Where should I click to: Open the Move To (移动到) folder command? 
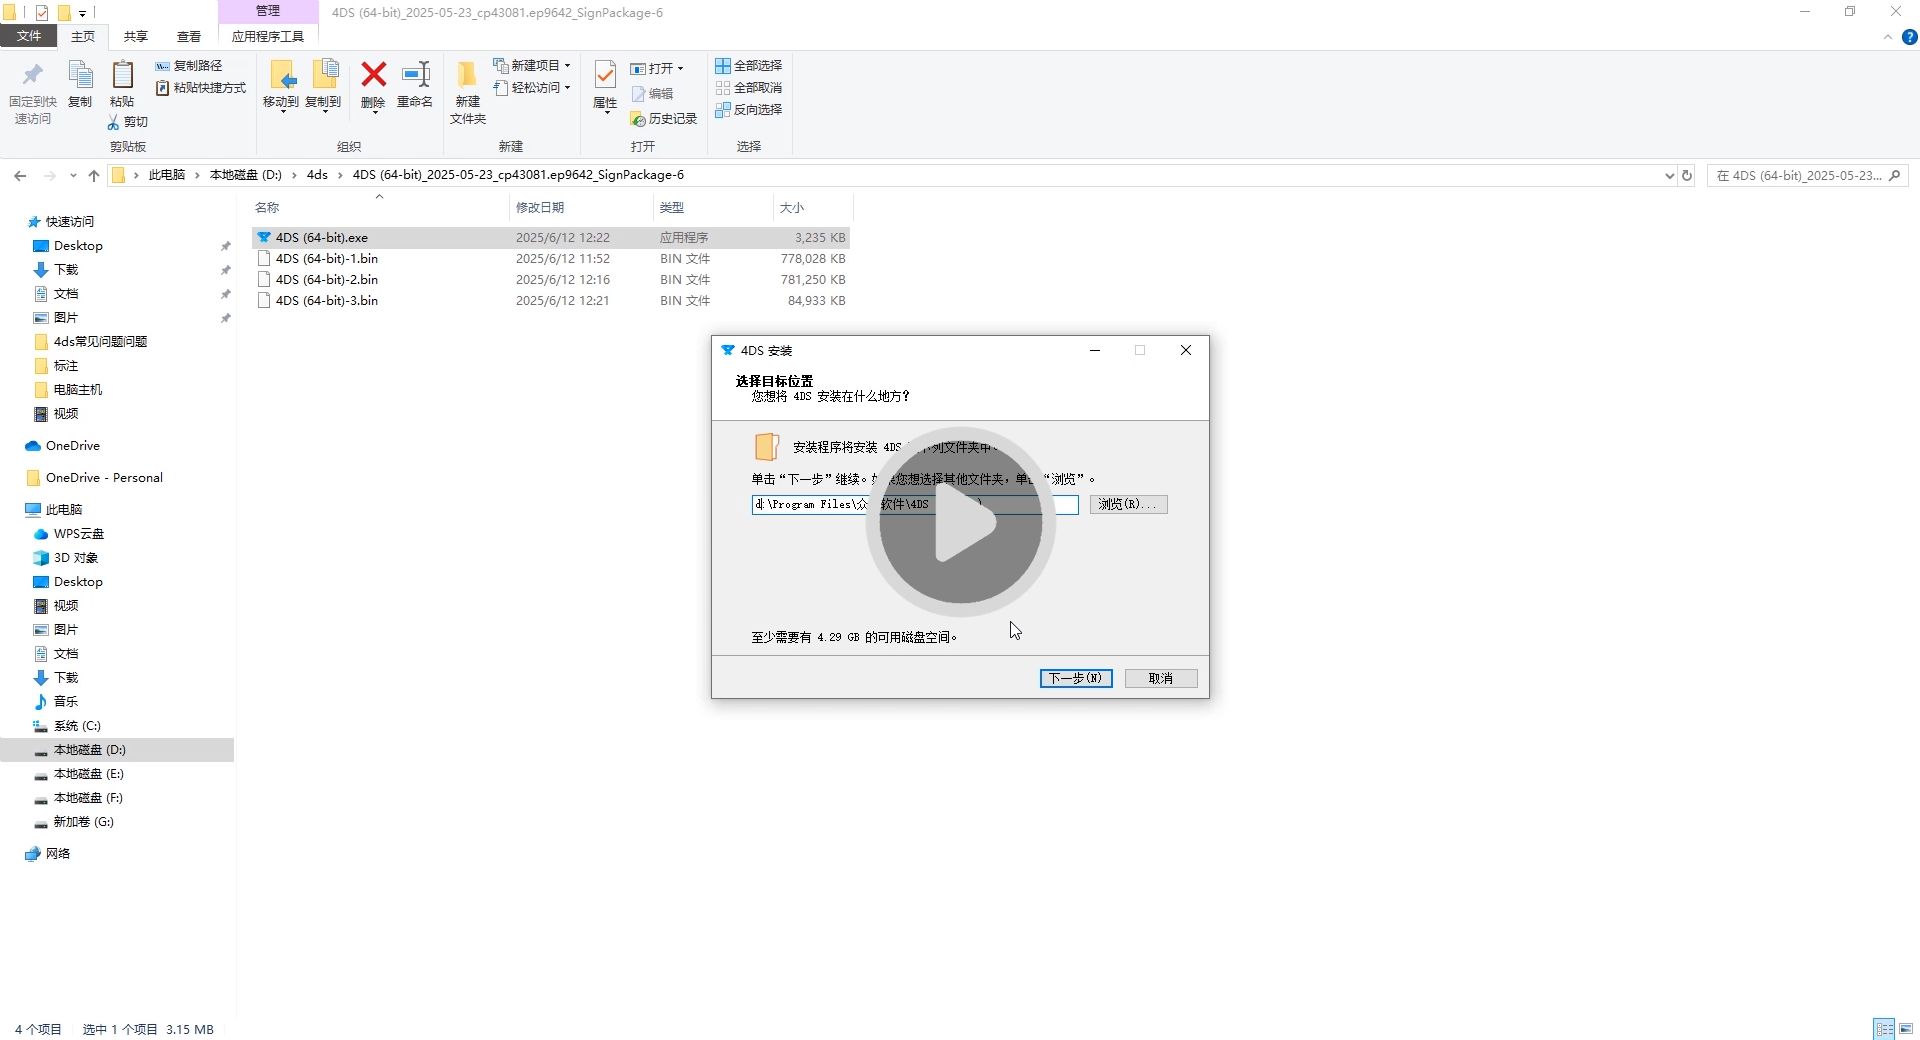tap(281, 84)
